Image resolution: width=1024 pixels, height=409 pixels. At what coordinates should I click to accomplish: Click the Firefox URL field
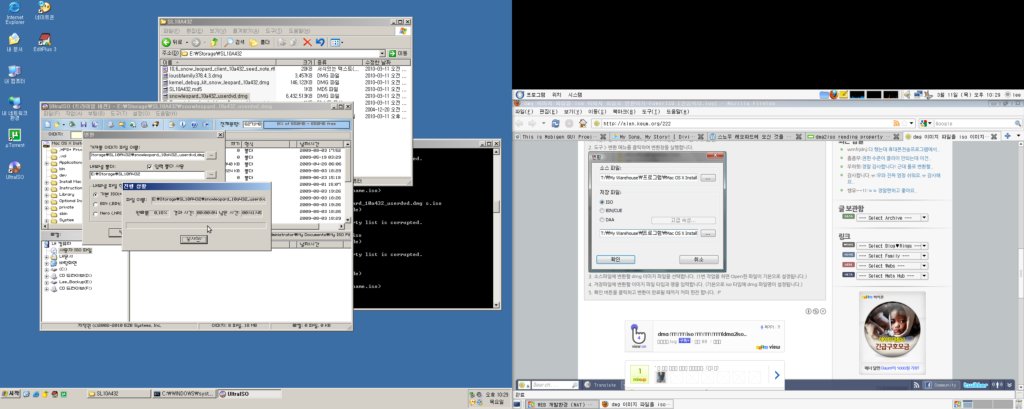(x=748, y=123)
